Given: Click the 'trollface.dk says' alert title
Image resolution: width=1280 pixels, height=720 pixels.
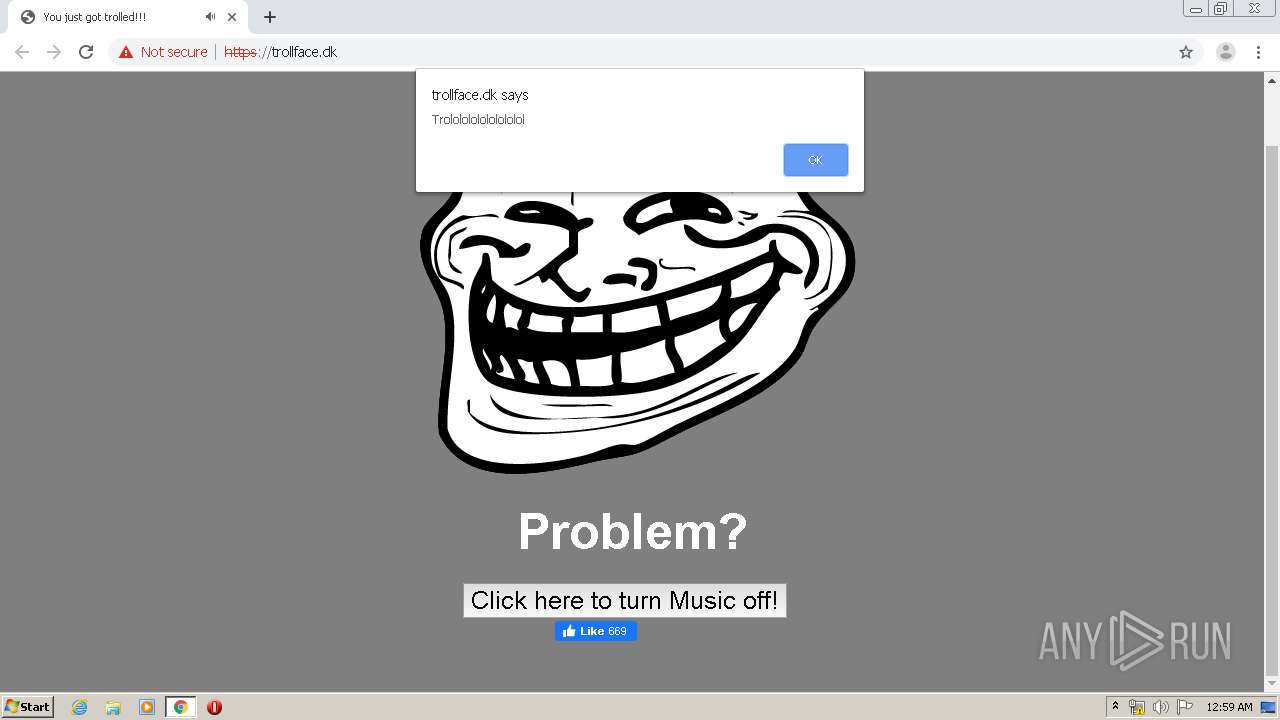Looking at the screenshot, I should (x=480, y=95).
